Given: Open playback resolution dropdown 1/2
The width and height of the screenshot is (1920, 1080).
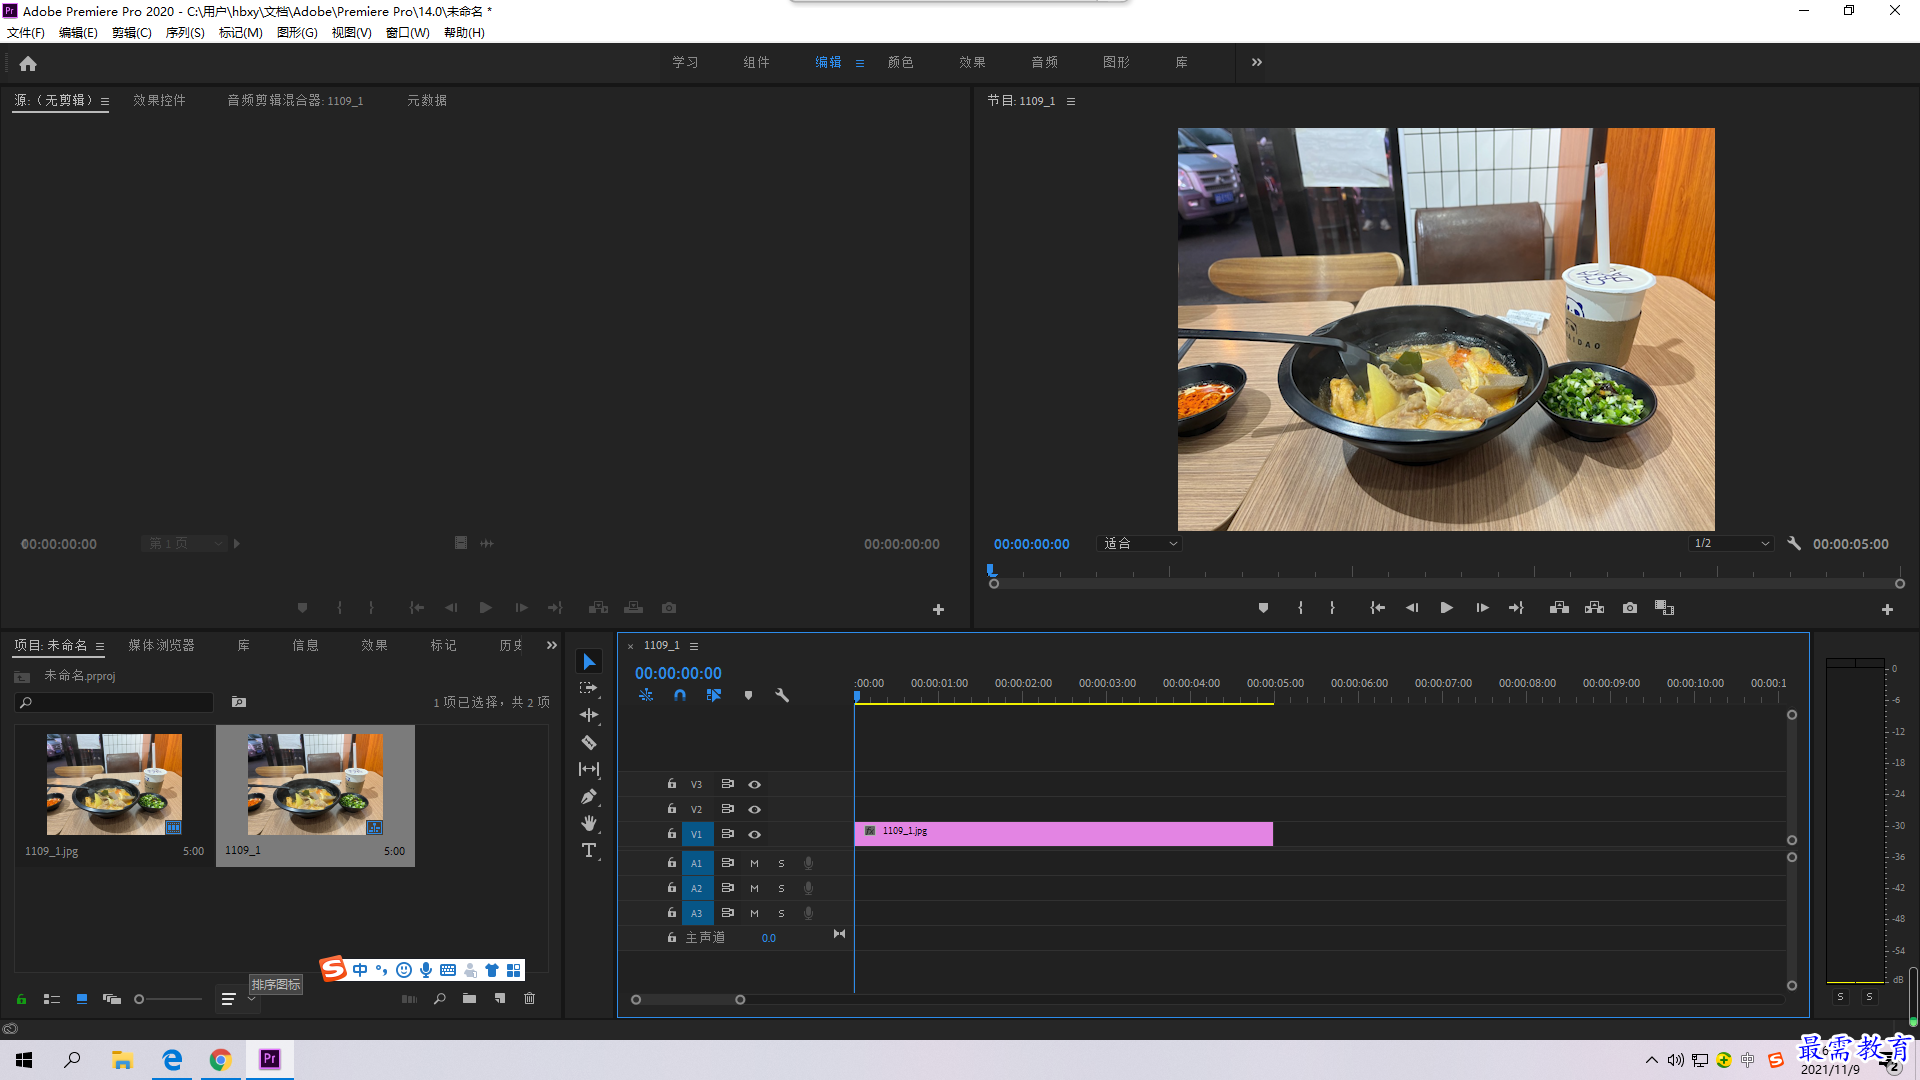Looking at the screenshot, I should click(x=1731, y=544).
